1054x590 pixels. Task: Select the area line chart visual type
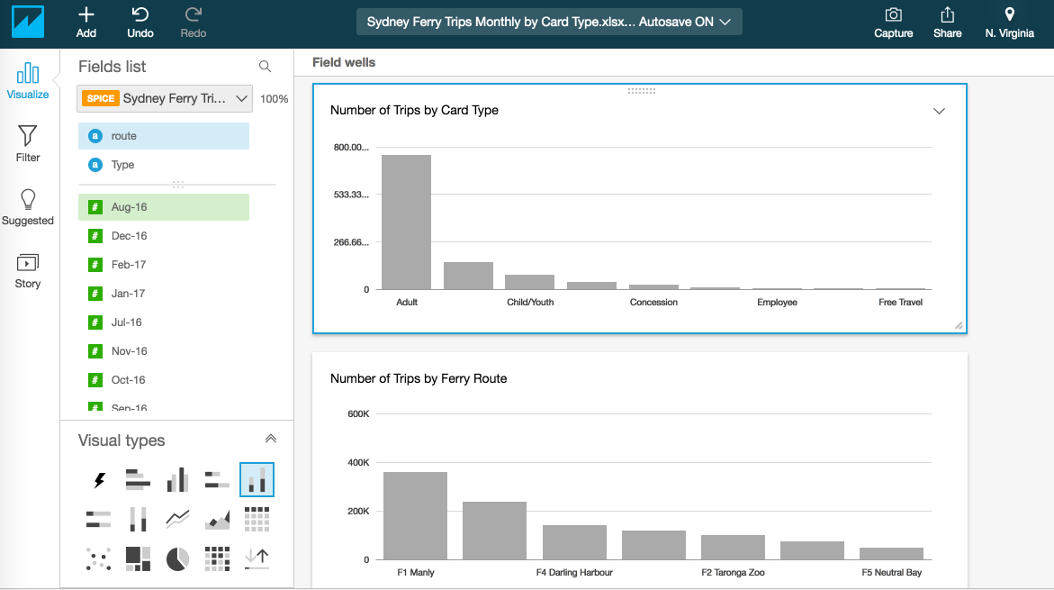(217, 519)
